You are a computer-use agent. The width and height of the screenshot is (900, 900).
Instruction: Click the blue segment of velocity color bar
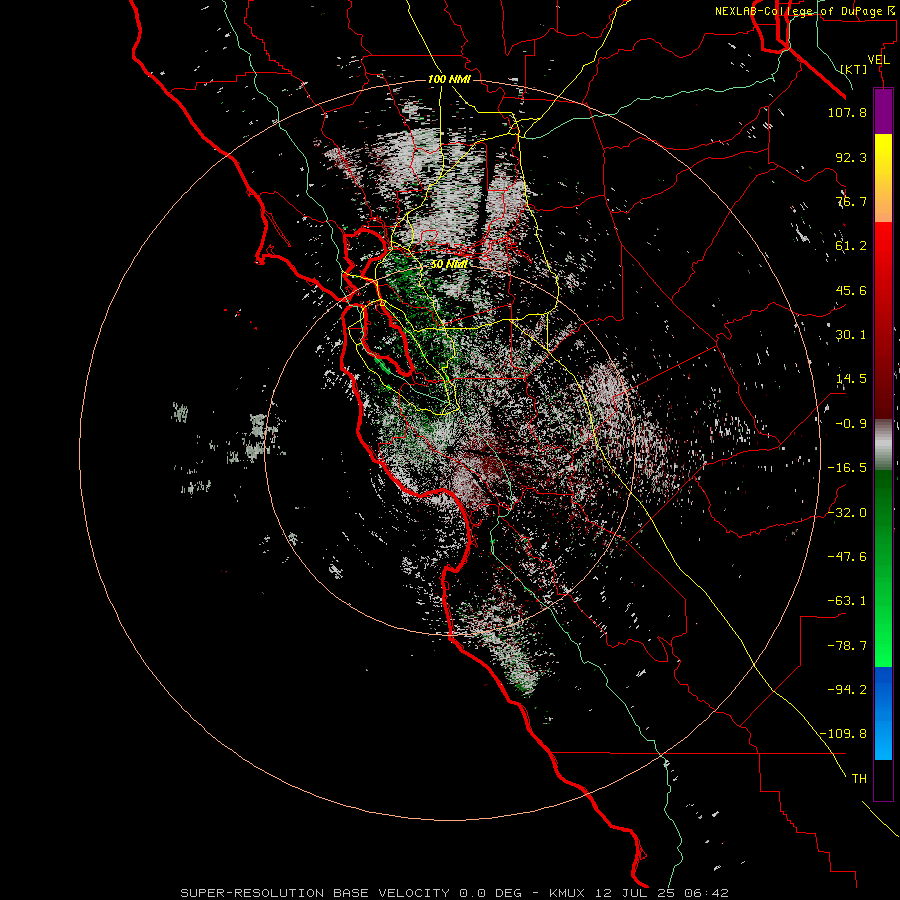883,713
